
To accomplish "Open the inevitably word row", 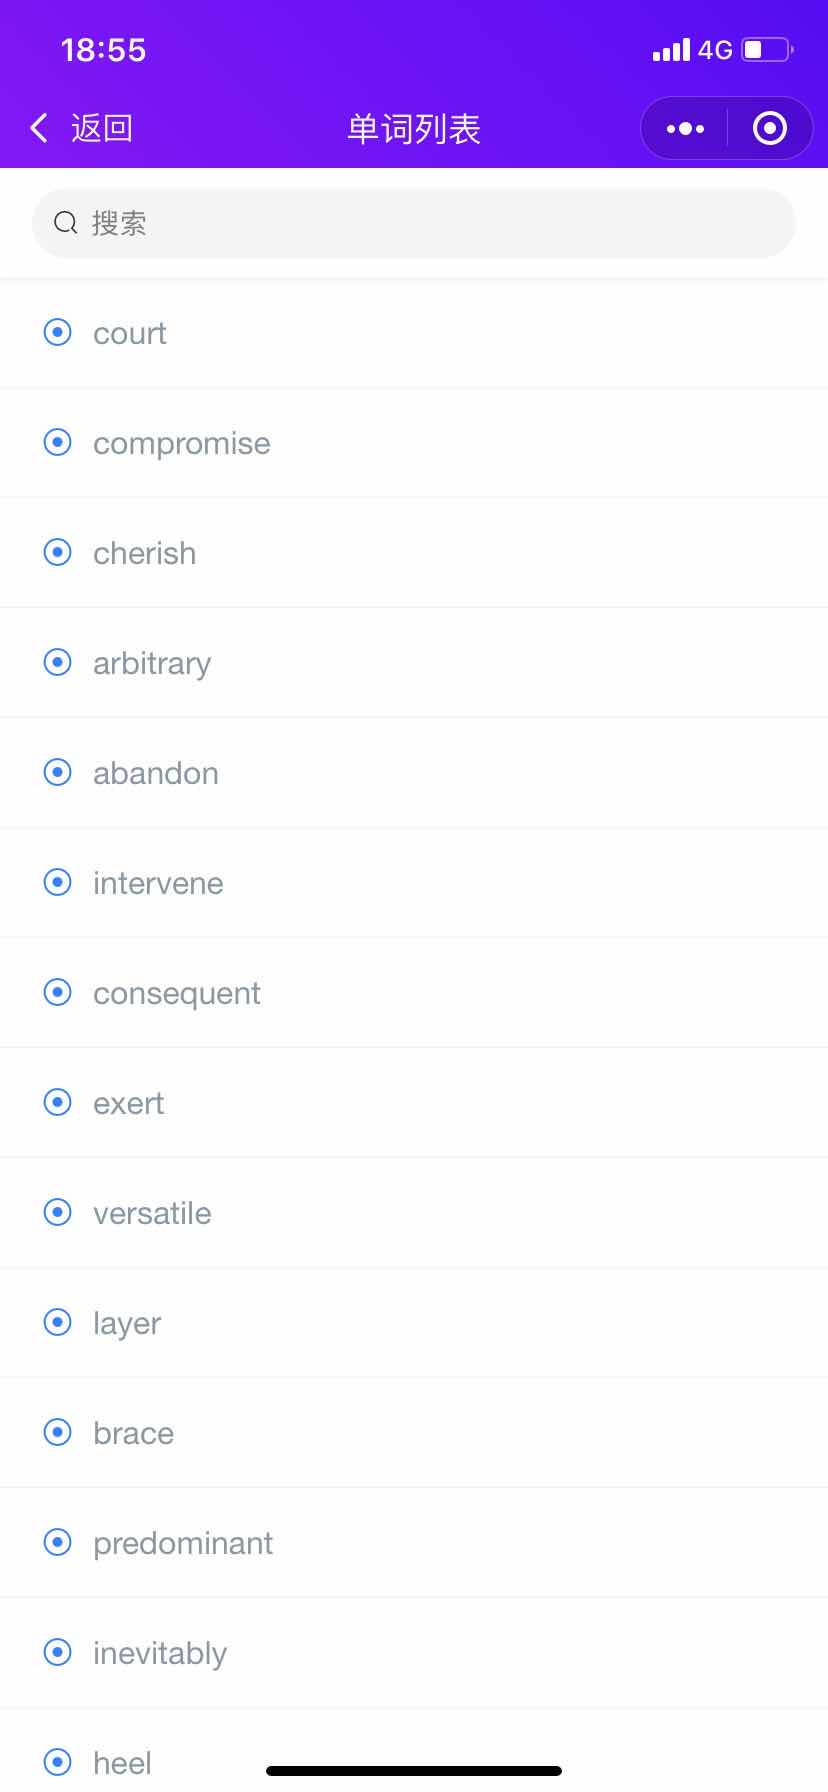I will click(414, 1653).
